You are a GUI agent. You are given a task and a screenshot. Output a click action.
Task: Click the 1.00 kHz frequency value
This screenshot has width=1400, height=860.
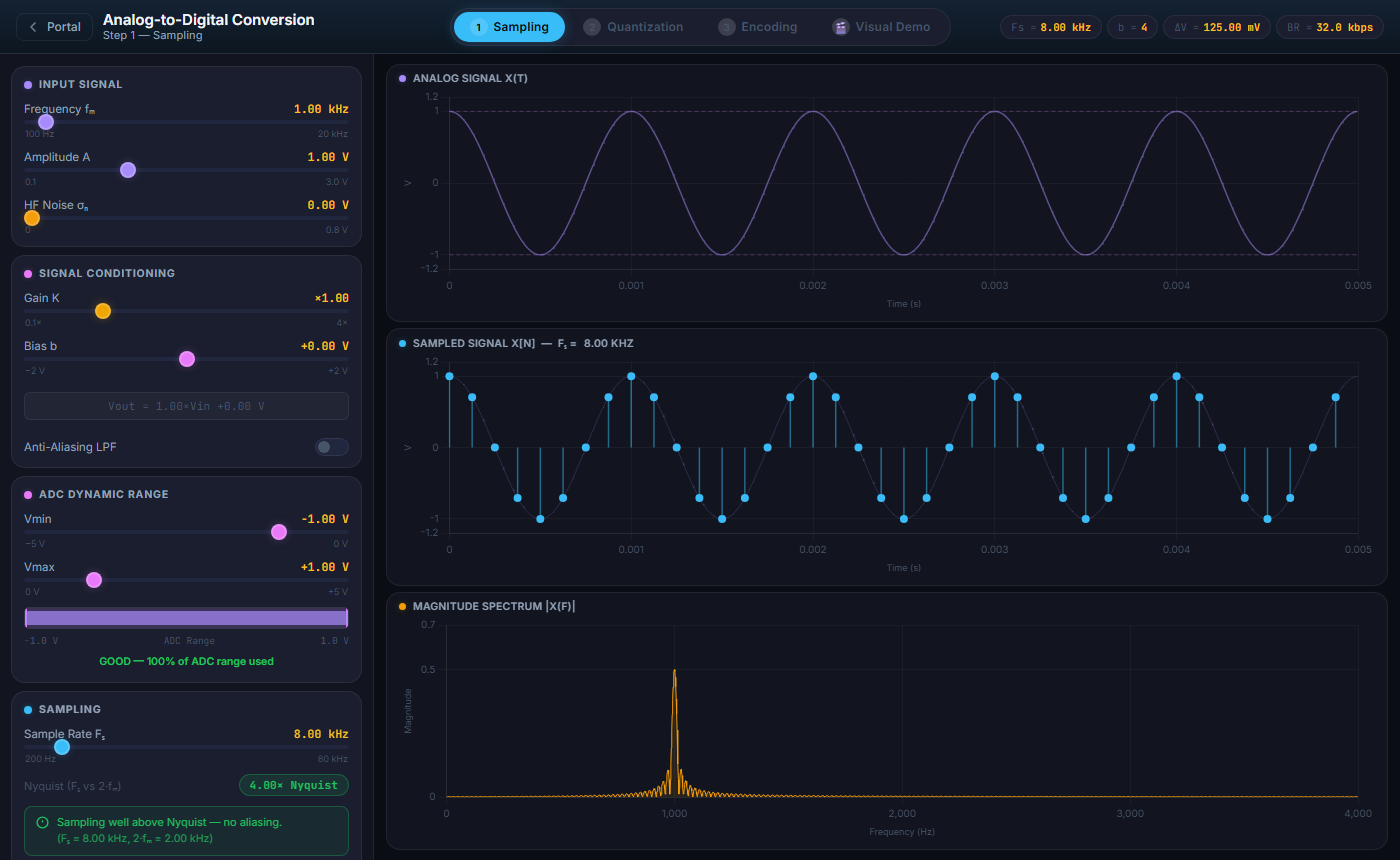pyautogui.click(x=321, y=109)
